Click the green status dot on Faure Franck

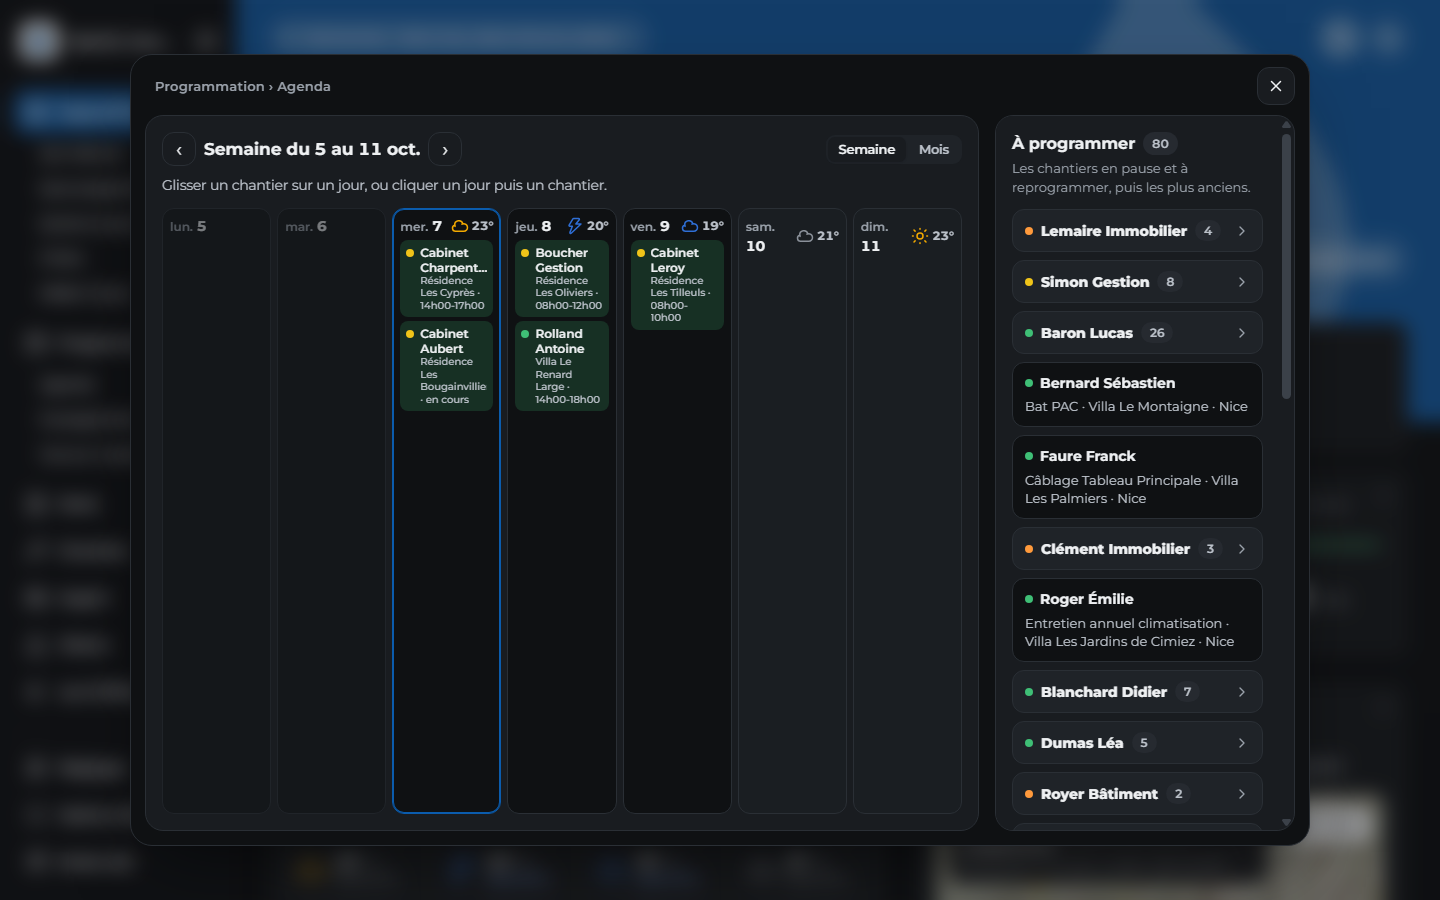coord(1029,456)
